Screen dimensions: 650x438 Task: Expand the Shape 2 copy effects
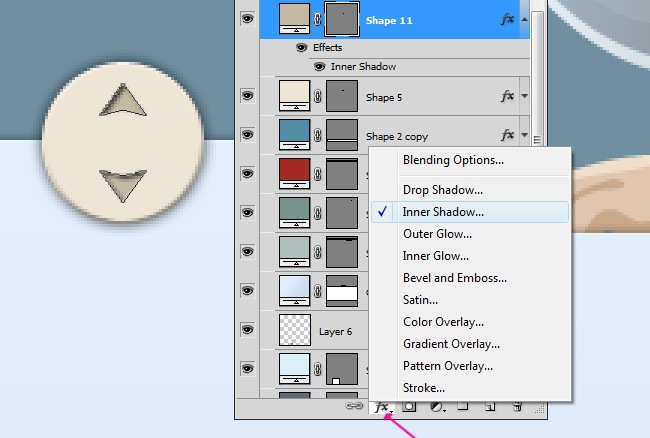[525, 135]
